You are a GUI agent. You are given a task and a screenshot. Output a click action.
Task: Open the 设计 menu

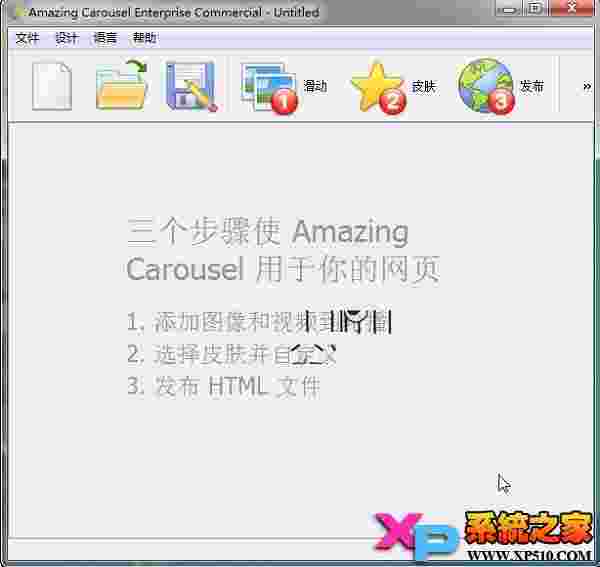67,38
